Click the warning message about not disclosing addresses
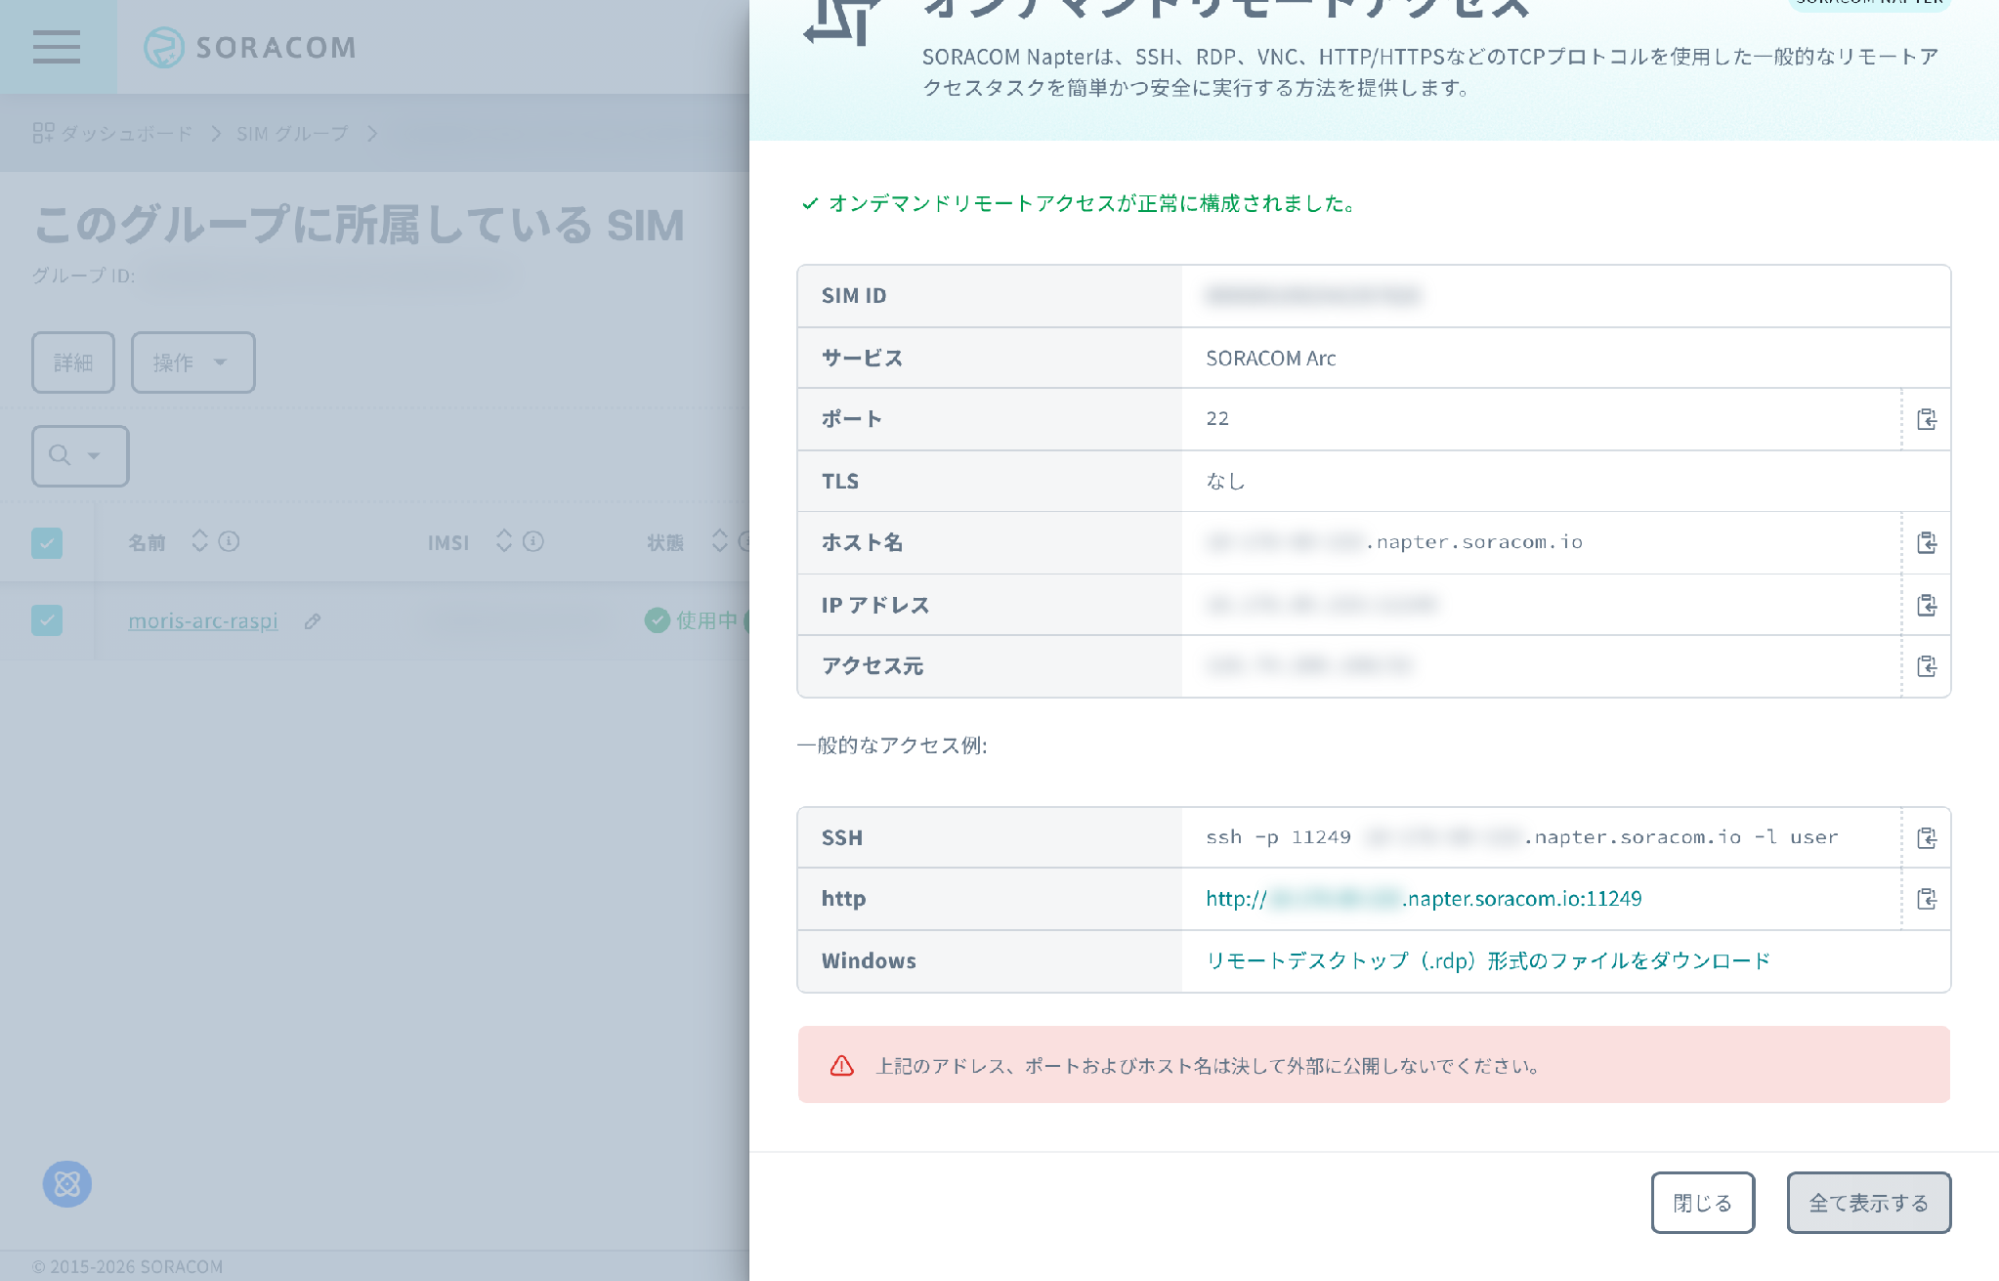 pos(1373,1065)
